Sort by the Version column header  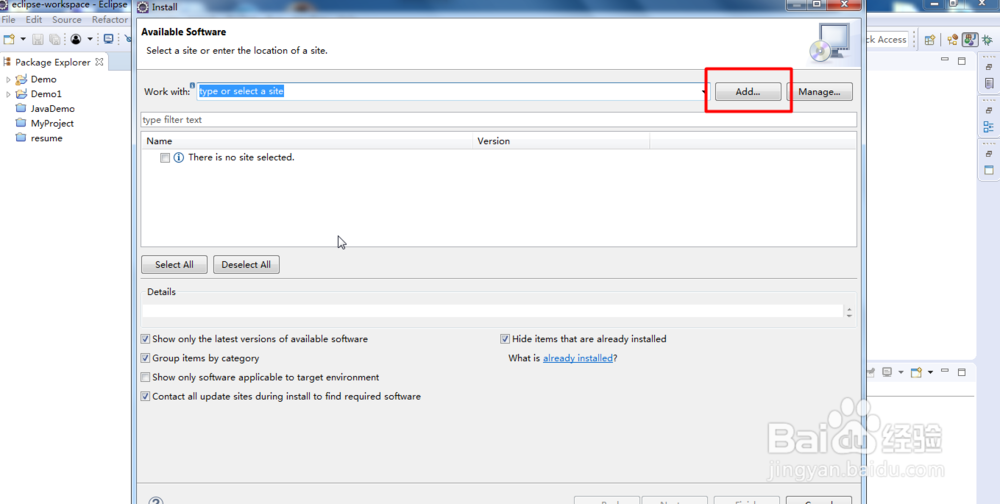pos(561,141)
